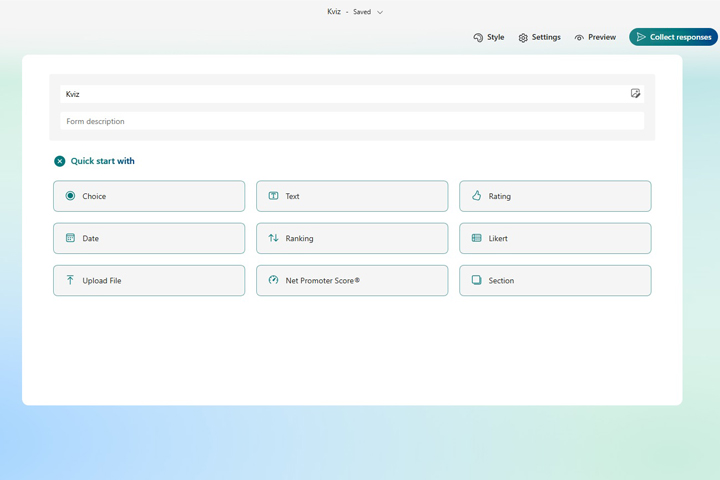
Task: Click the Net Promoter Score gauge icon
Action: (x=273, y=280)
